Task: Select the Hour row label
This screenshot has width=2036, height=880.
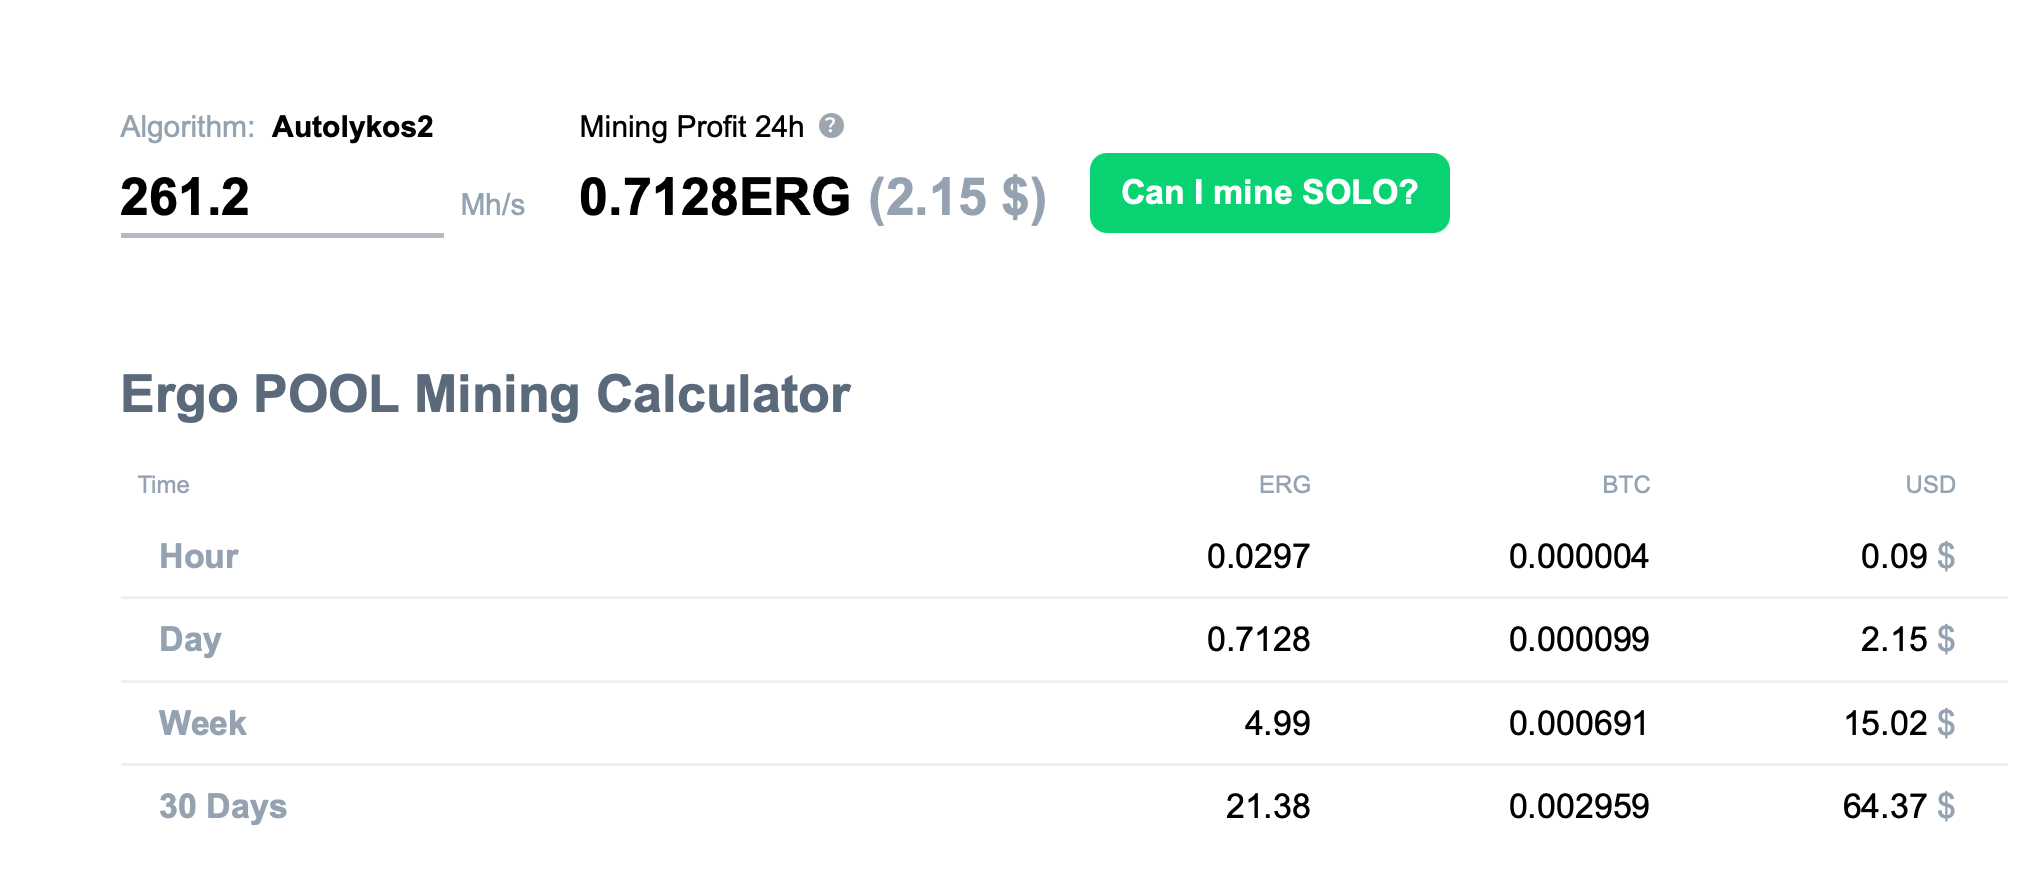Action: [x=199, y=556]
